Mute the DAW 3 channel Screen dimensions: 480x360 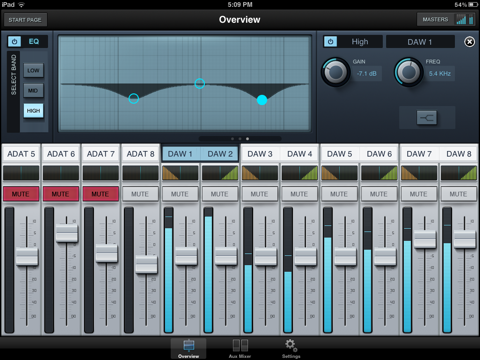(x=259, y=194)
